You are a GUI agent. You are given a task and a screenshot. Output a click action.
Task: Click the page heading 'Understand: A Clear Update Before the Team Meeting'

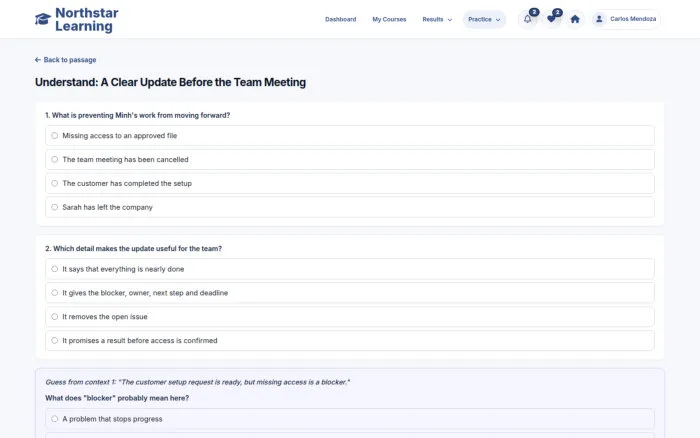coord(171,83)
